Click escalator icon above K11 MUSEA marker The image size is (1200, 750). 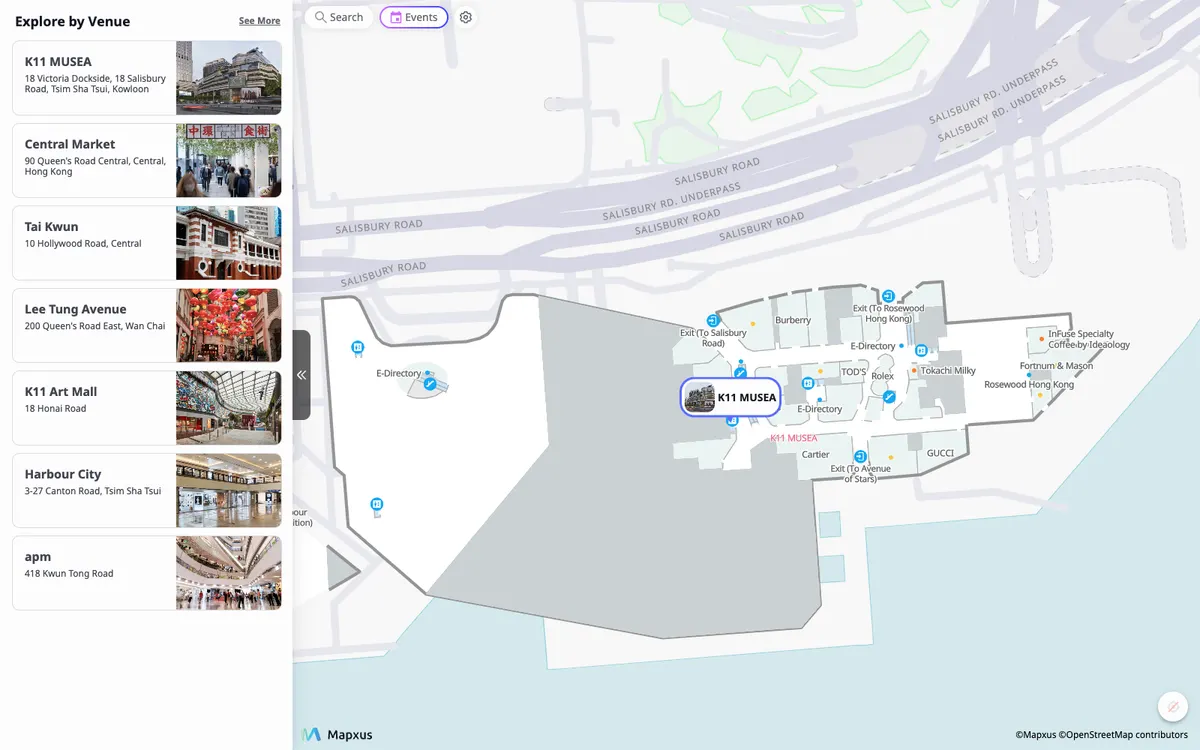[x=741, y=373]
